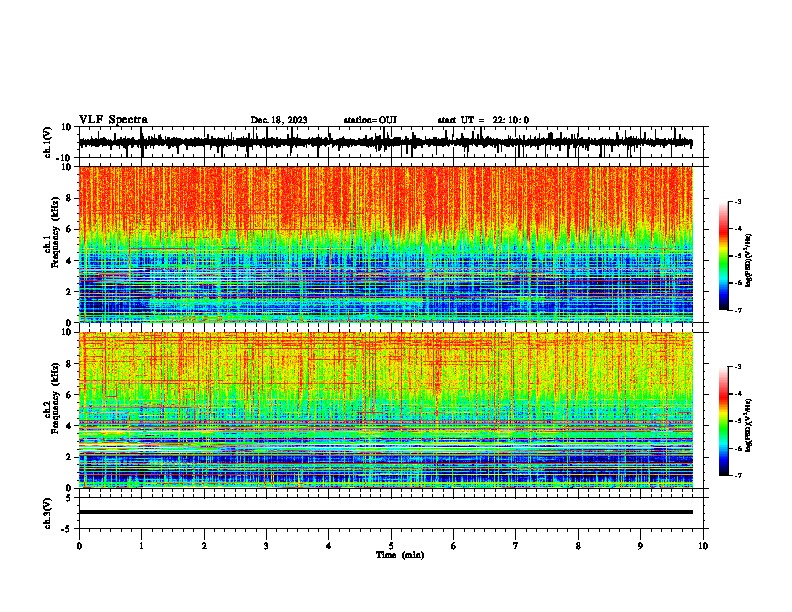Click the upper color scale bar beside ch.1
Screen dimensions: 792x612
[724, 256]
